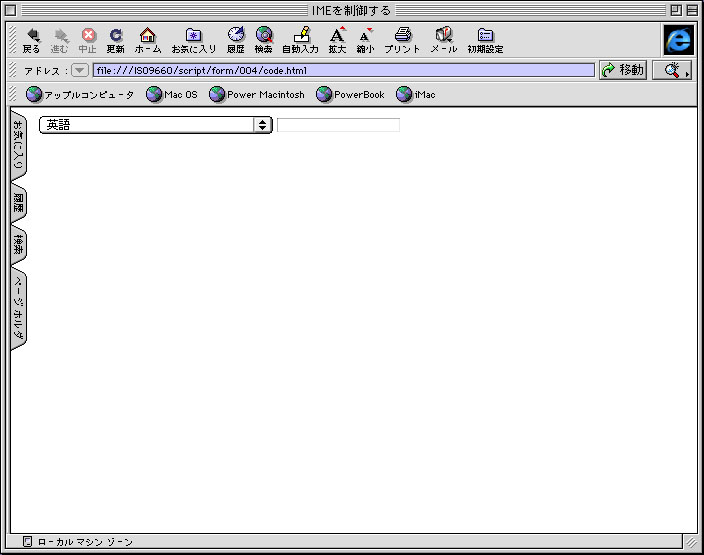Click the status bar page icon

pyautogui.click(x=27, y=542)
